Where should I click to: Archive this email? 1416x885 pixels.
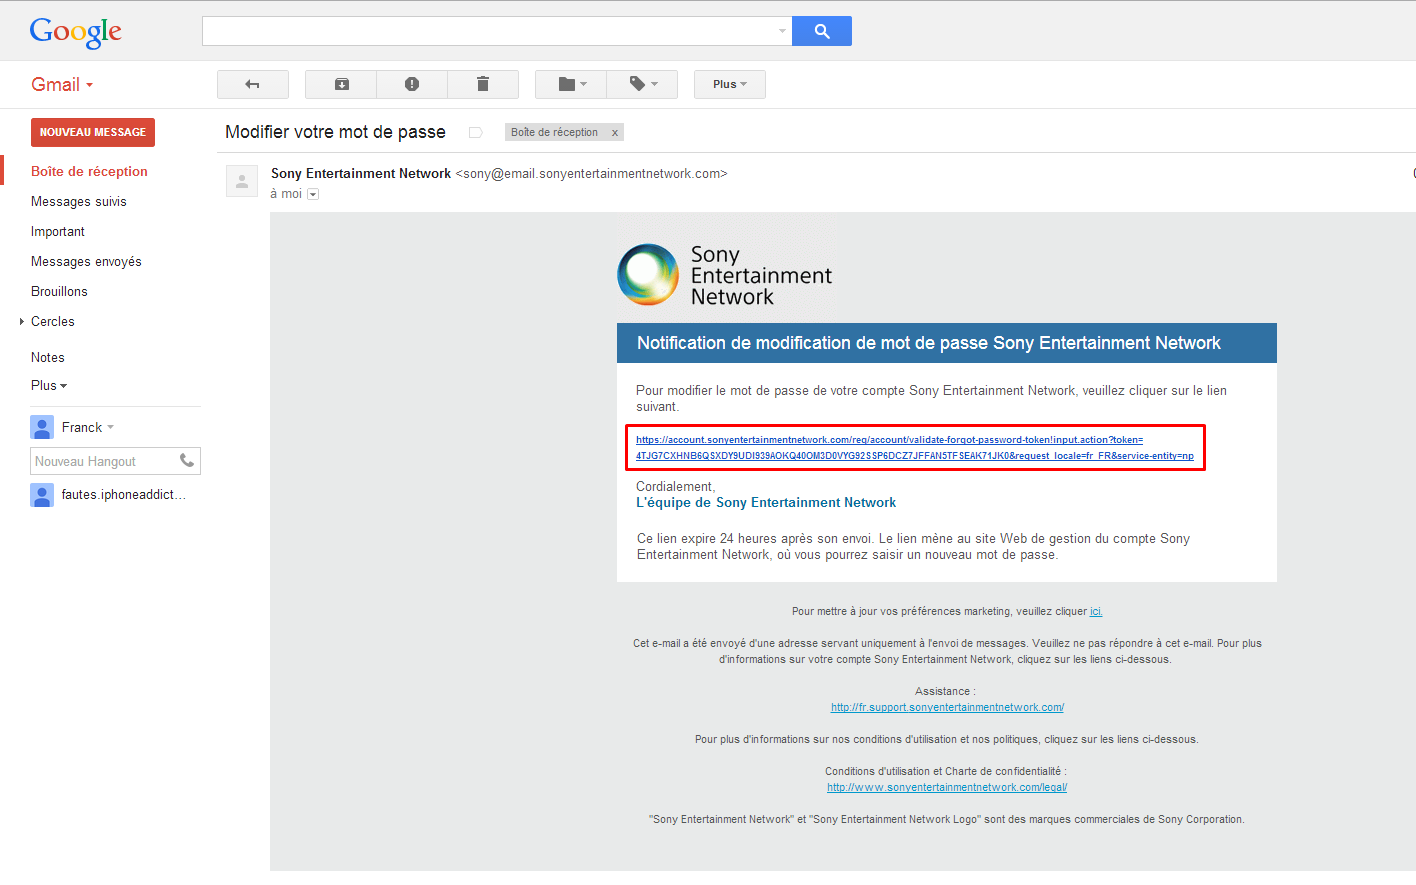(x=341, y=84)
